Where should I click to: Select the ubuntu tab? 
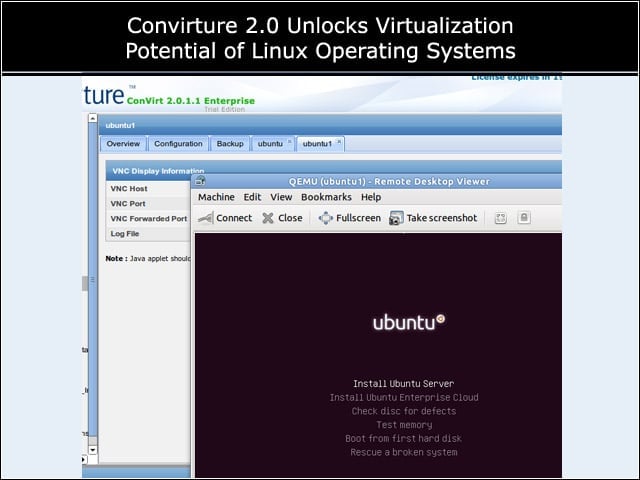270,144
